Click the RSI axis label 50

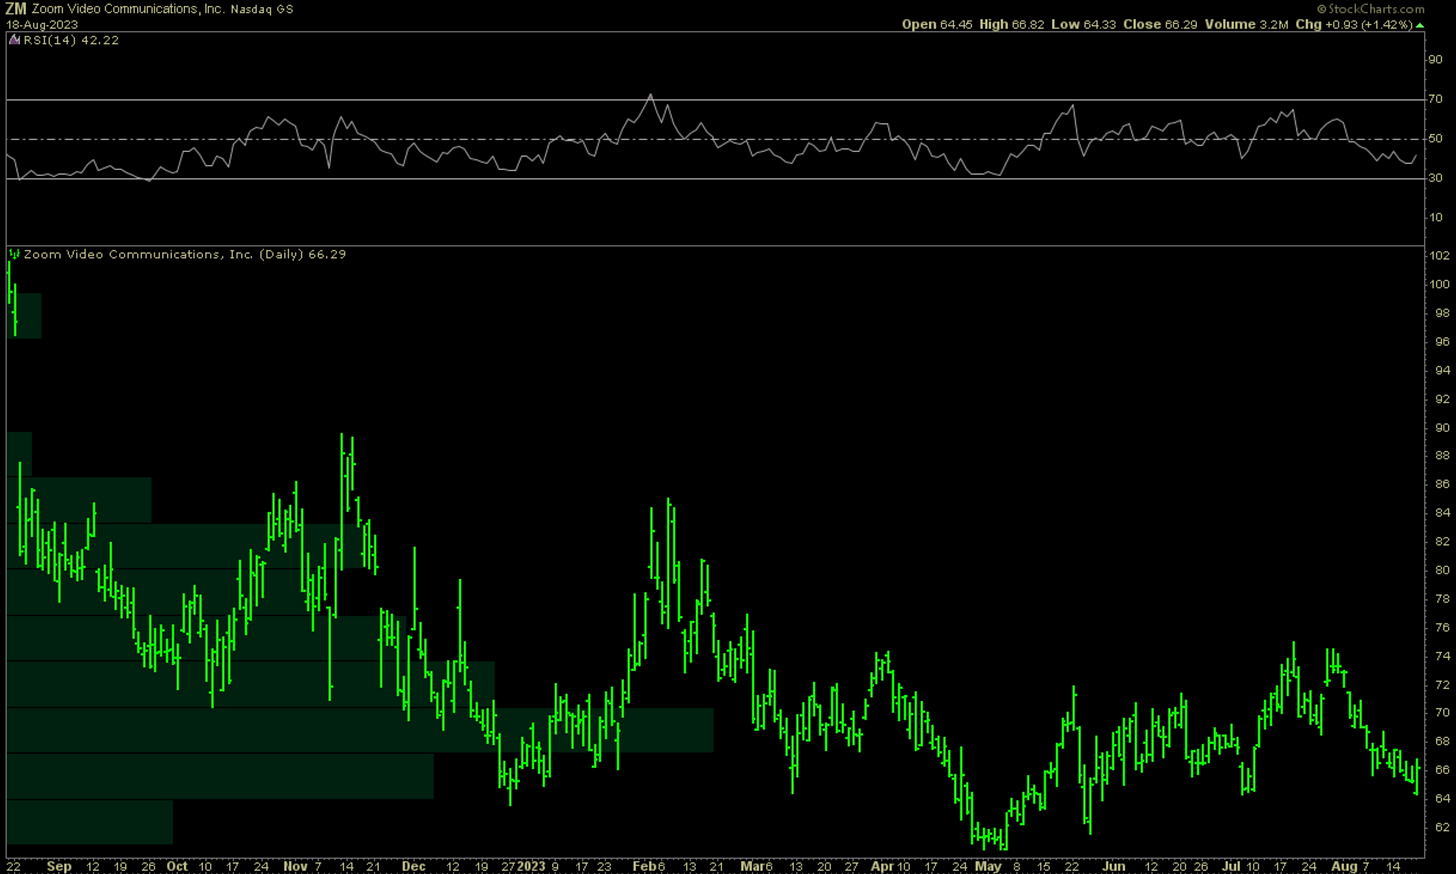pos(1435,138)
